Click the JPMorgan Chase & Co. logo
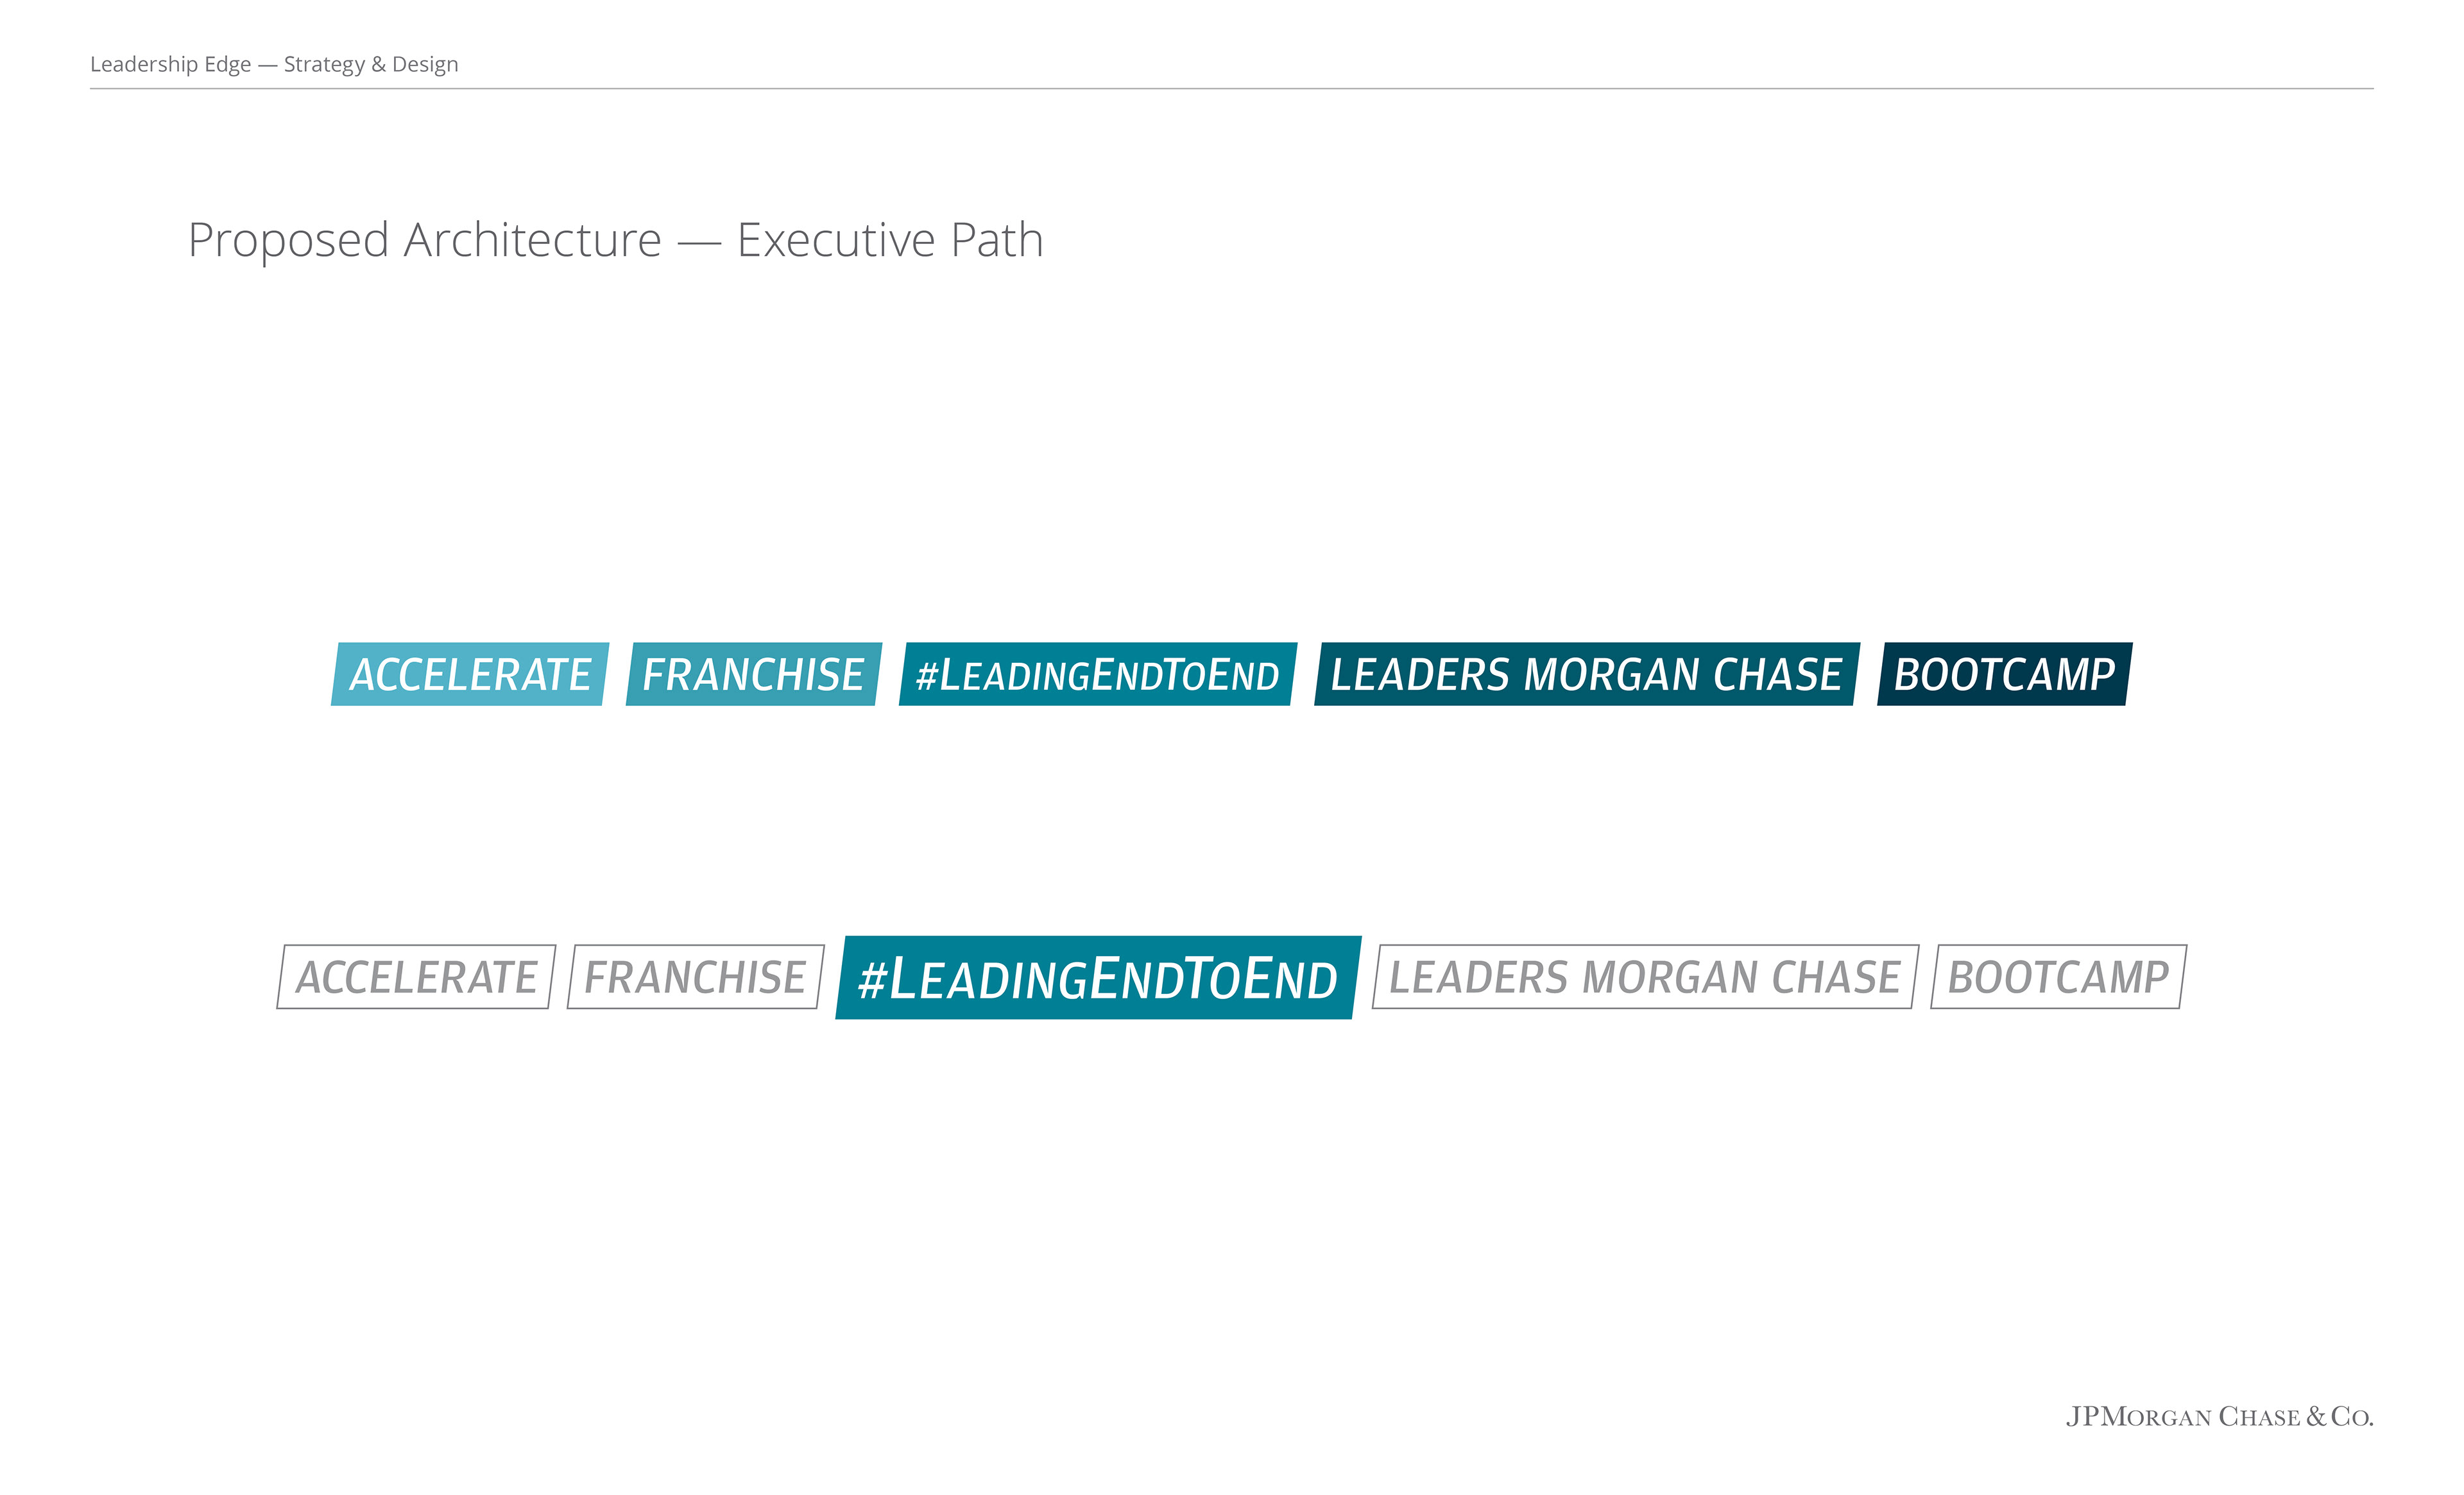 (2219, 1417)
